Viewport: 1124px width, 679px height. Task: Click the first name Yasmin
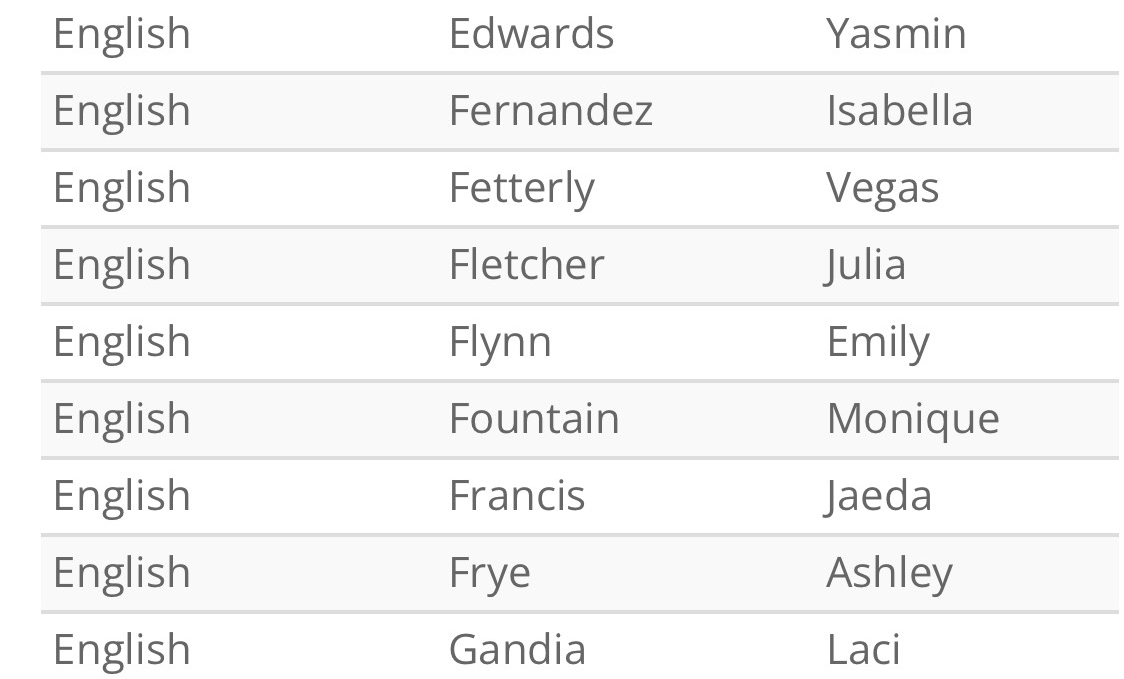[896, 34]
